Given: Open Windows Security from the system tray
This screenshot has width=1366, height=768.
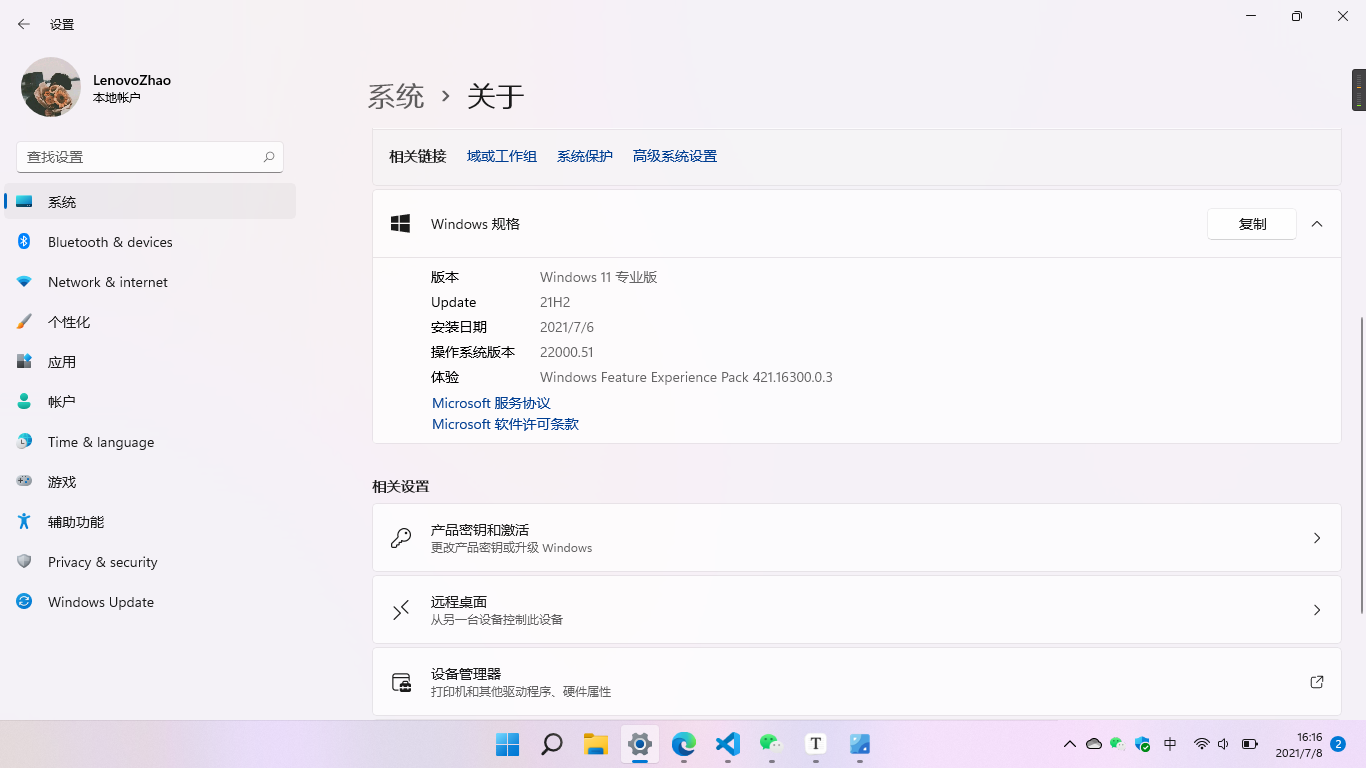Looking at the screenshot, I should point(1142,744).
